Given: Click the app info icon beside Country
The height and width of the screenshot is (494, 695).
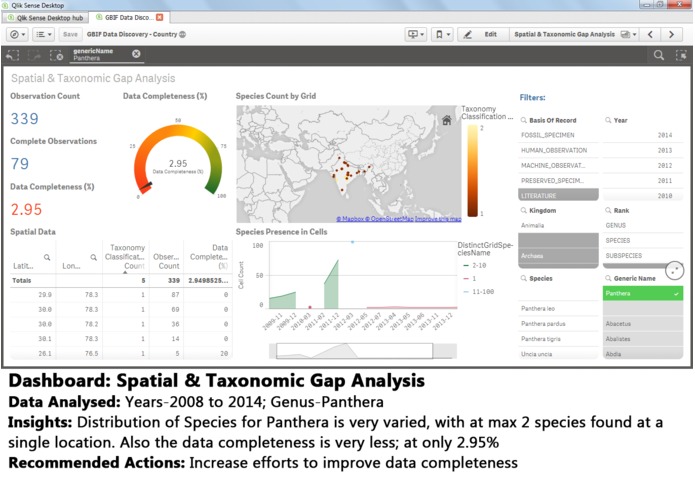Looking at the screenshot, I should (x=182, y=35).
